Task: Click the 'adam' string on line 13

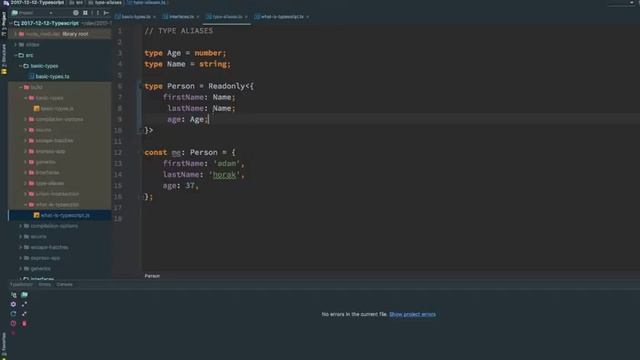Action: [227, 164]
